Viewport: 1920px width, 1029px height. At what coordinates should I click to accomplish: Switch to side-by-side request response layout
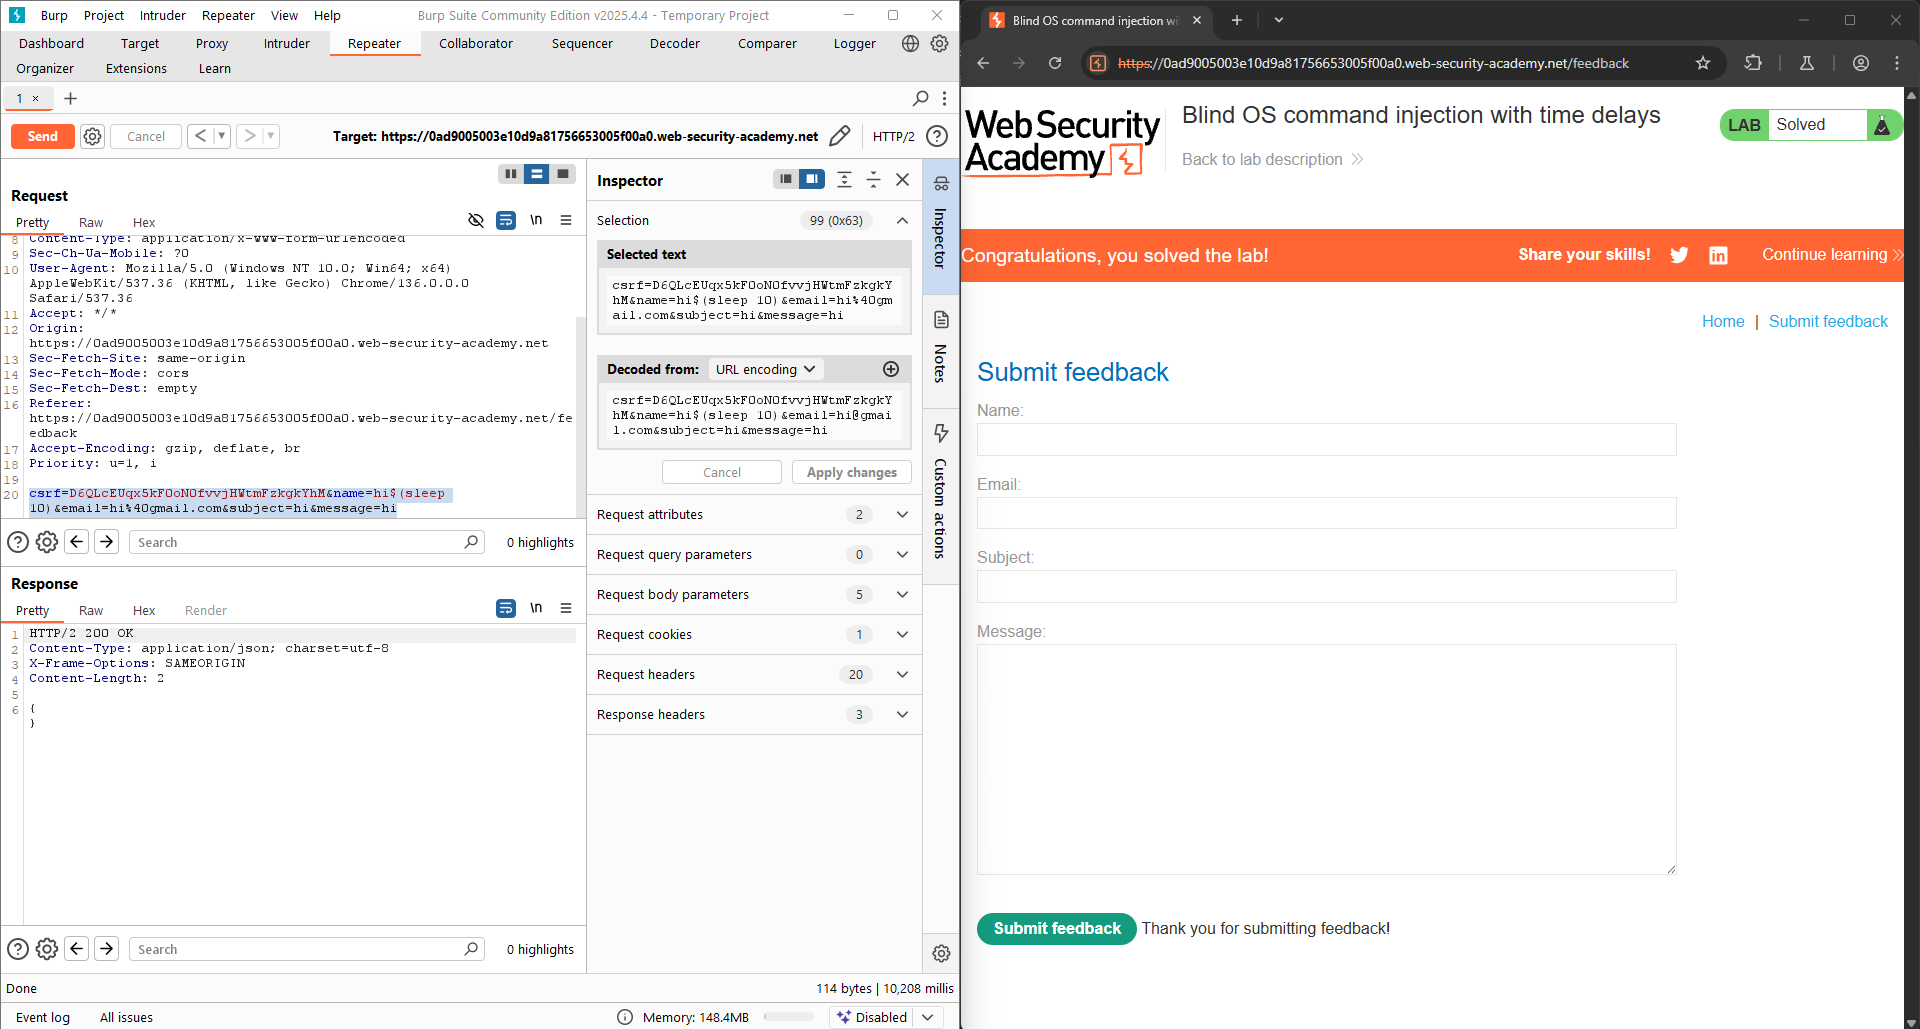click(511, 174)
